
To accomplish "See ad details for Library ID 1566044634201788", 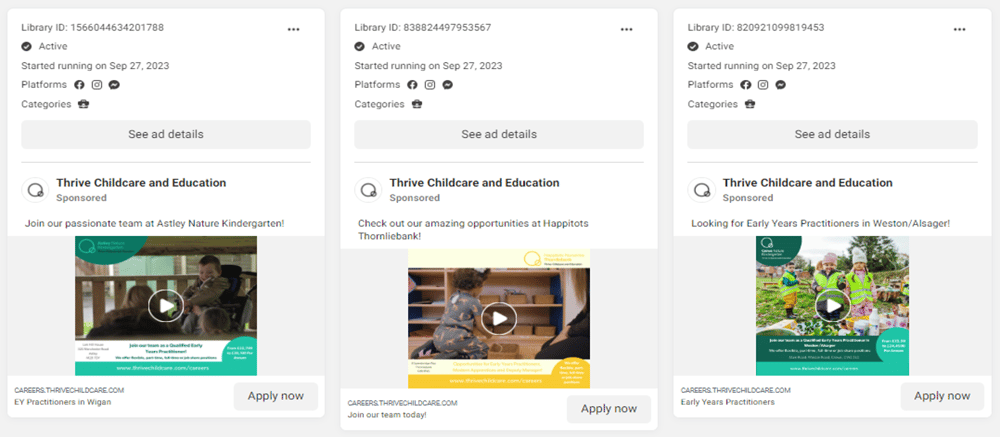I will (166, 135).
